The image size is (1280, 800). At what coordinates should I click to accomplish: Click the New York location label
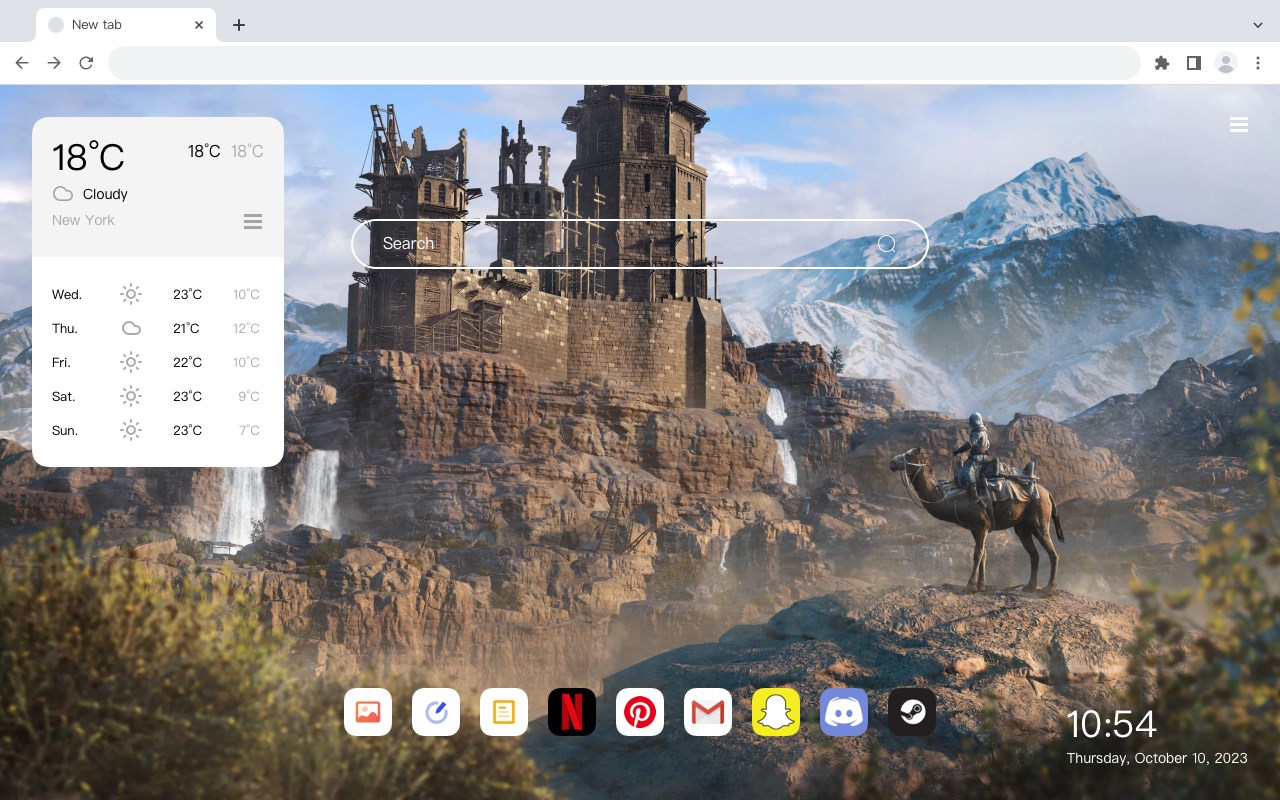point(83,220)
